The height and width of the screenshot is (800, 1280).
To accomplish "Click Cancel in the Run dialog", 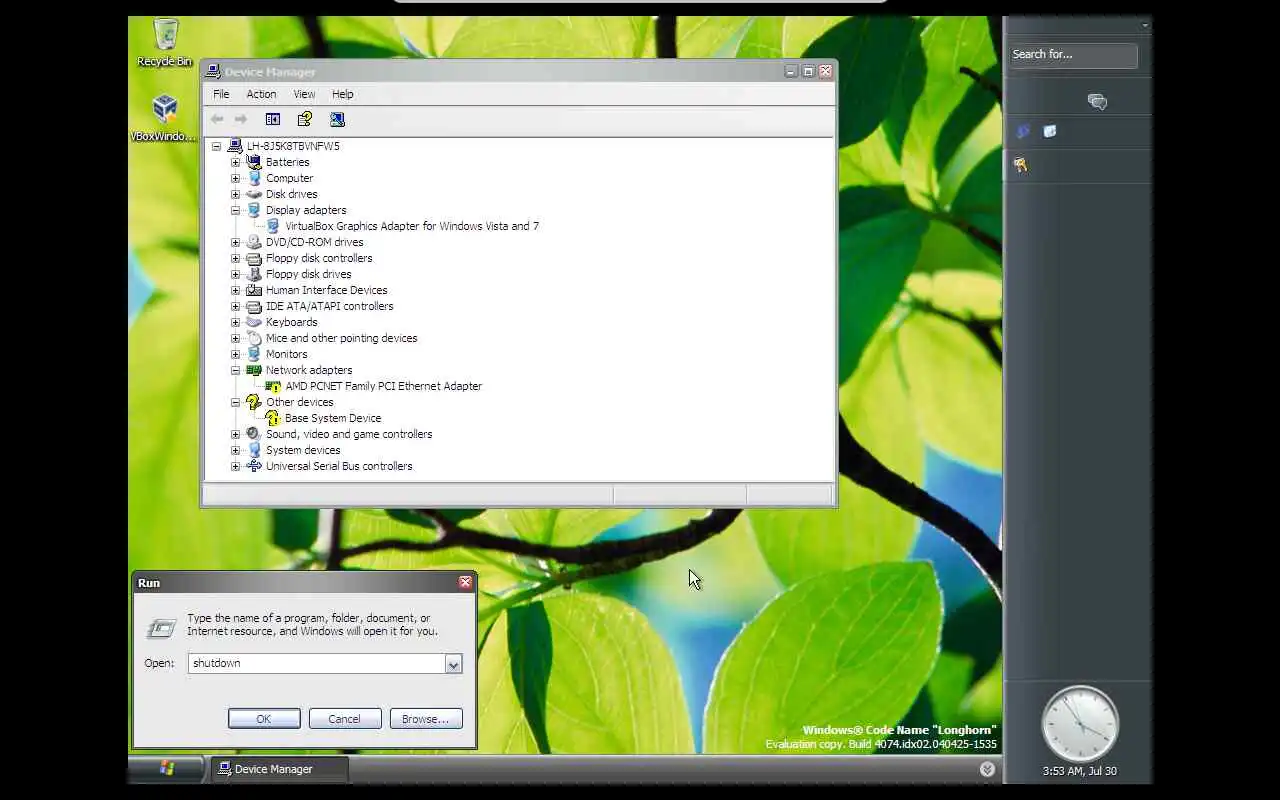I will point(345,719).
